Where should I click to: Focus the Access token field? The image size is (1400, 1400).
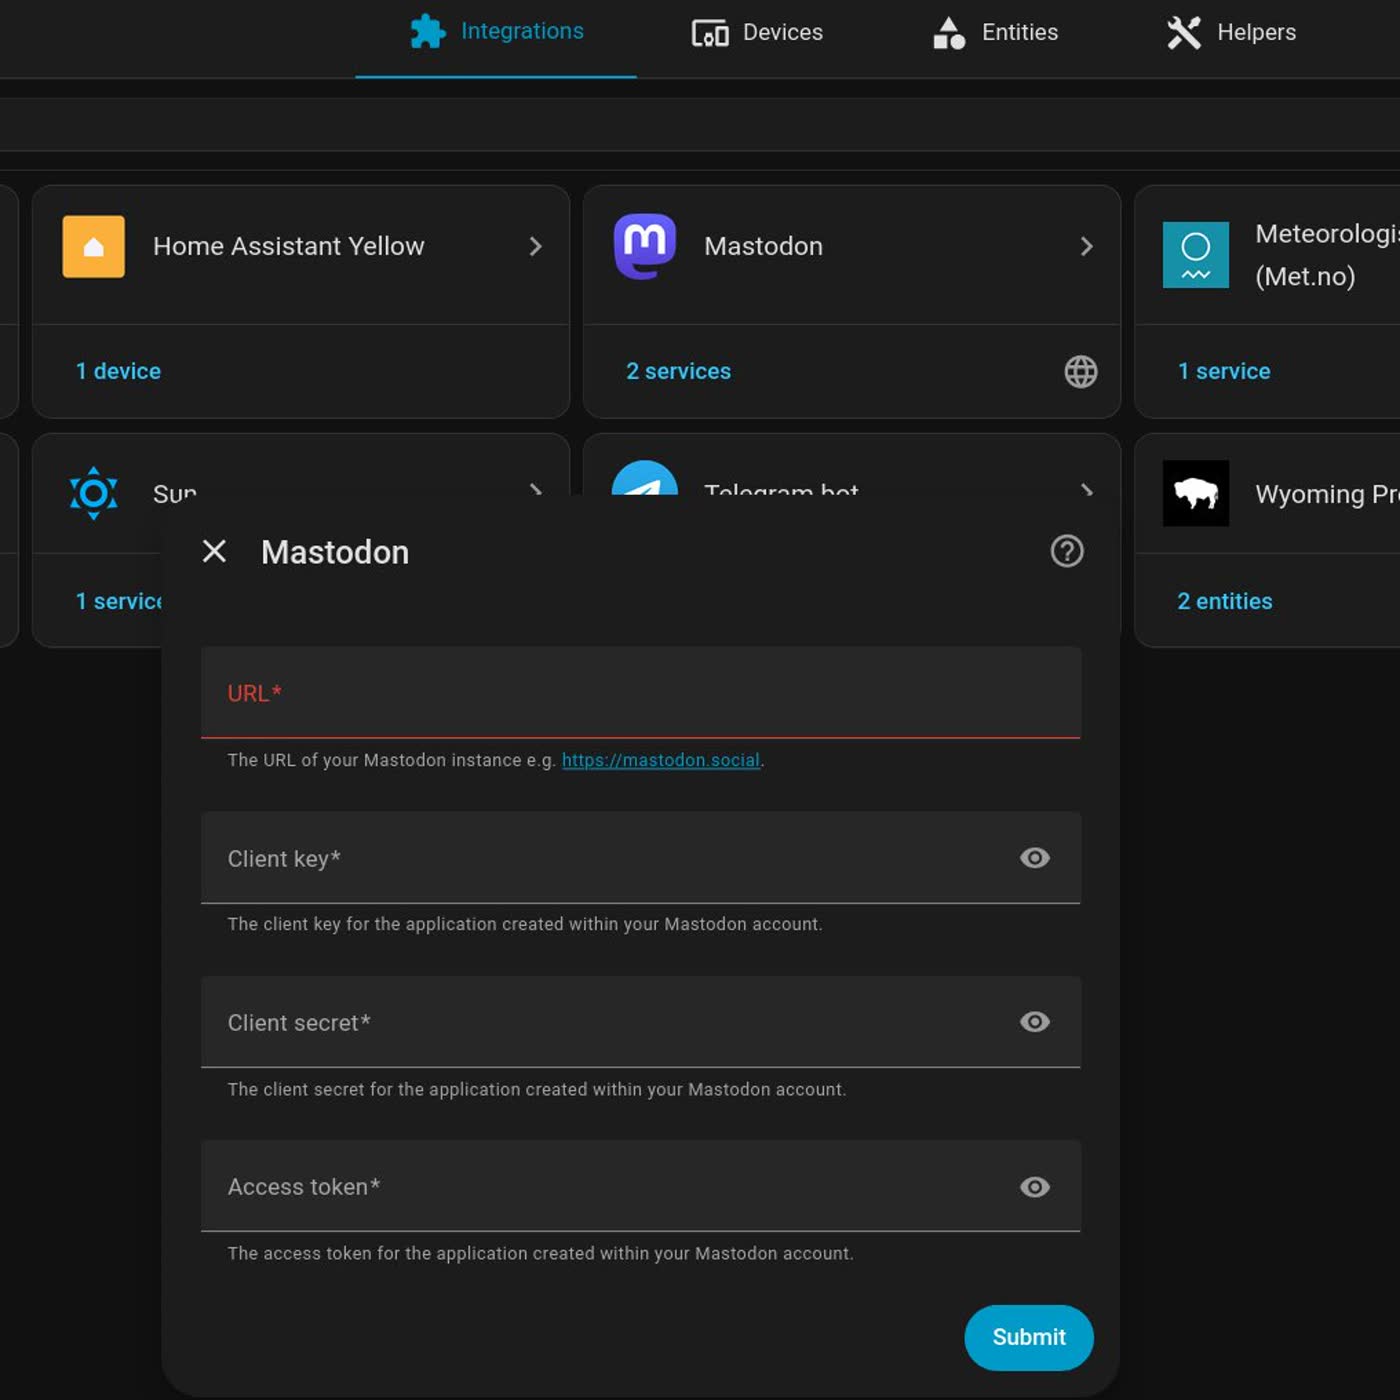641,1186
